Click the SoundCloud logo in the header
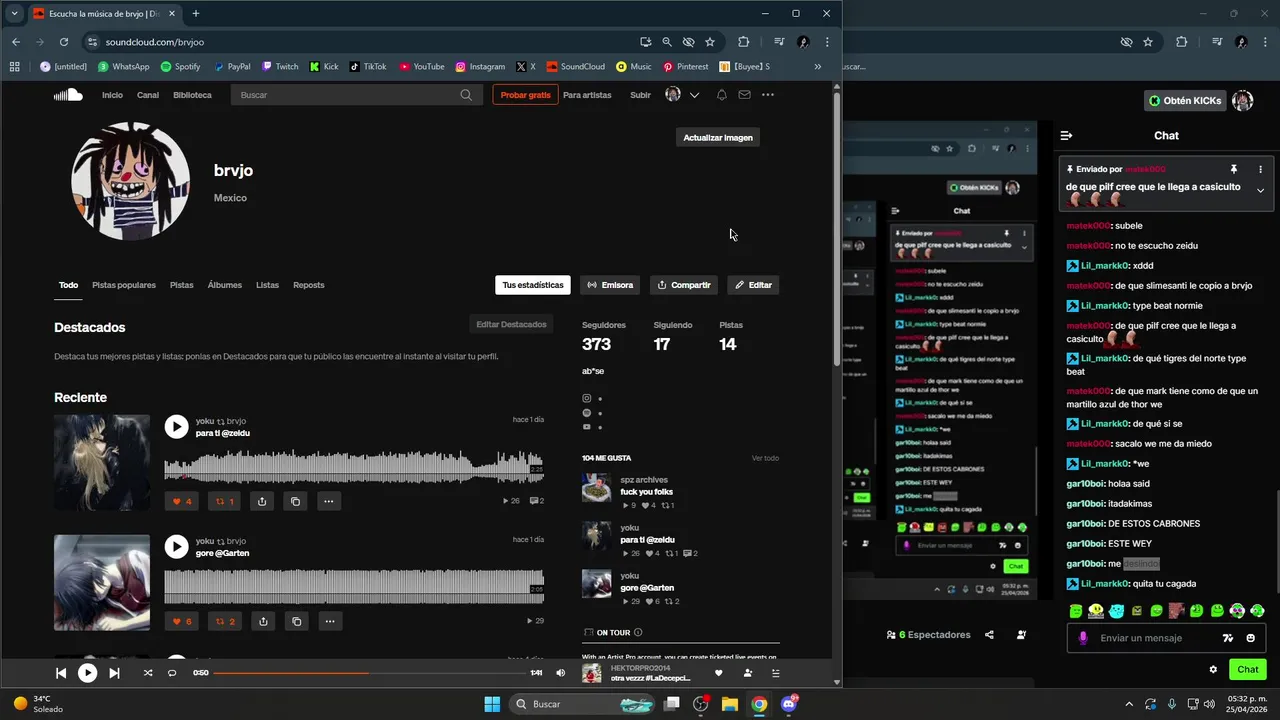This screenshot has width=1280, height=720. 68,95
